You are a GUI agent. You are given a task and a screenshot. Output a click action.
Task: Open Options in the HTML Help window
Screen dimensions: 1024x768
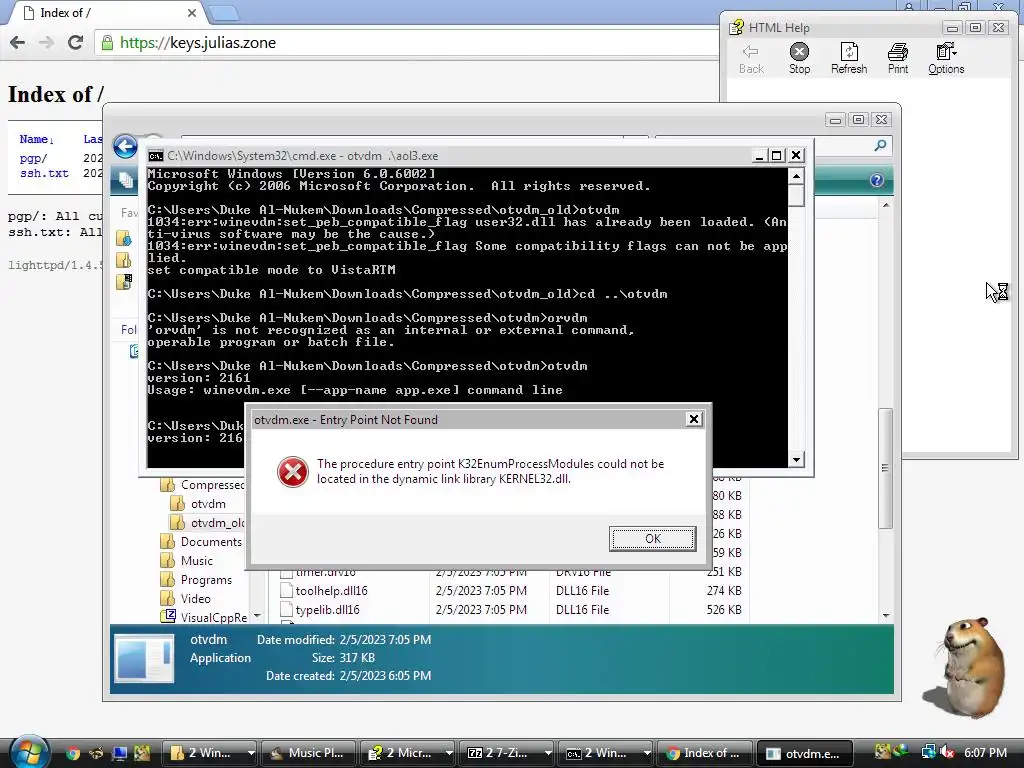(x=946, y=59)
